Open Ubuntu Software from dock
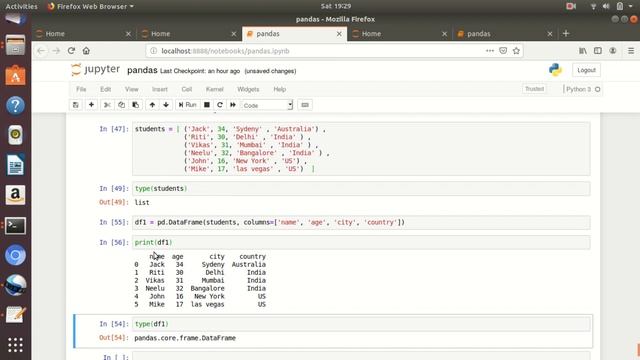This screenshot has width=640, height=360. point(16,76)
